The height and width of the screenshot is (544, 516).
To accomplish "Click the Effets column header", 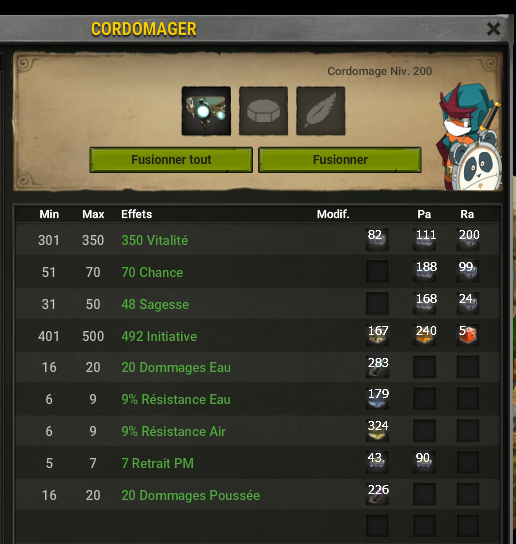I will click(x=137, y=214).
